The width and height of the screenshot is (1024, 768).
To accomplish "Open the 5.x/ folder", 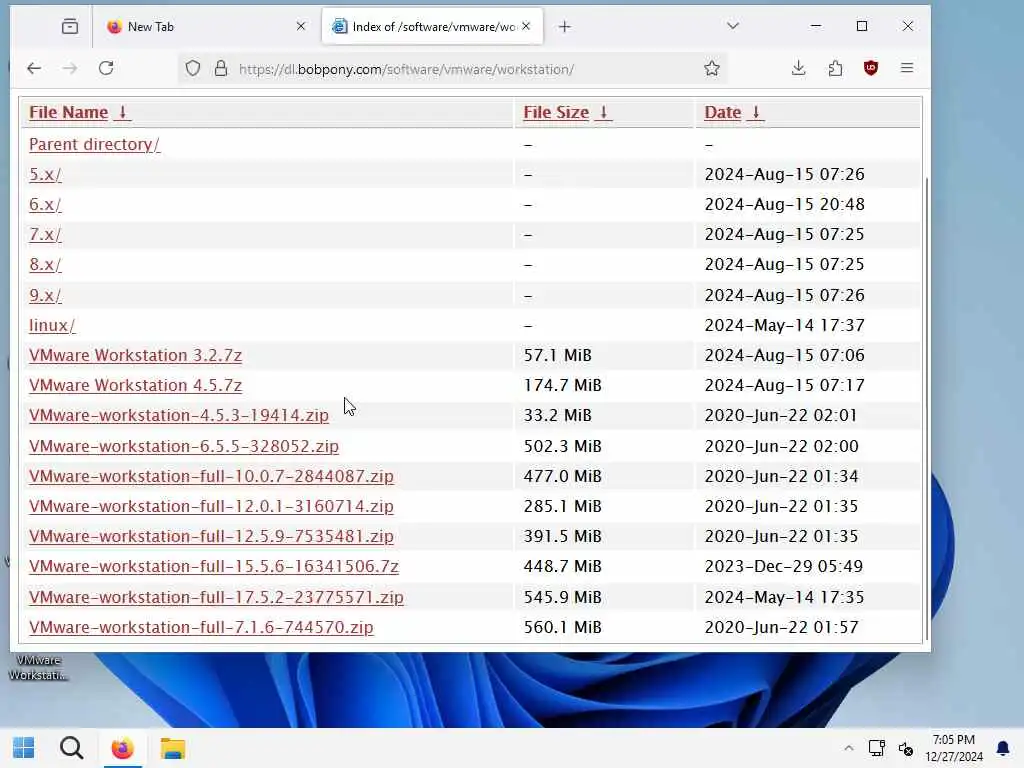I will click(45, 174).
